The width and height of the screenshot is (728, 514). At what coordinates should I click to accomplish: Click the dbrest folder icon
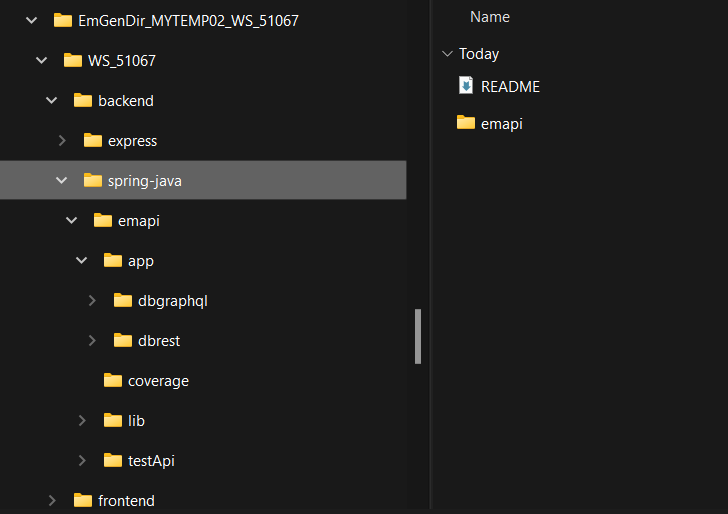coord(123,340)
